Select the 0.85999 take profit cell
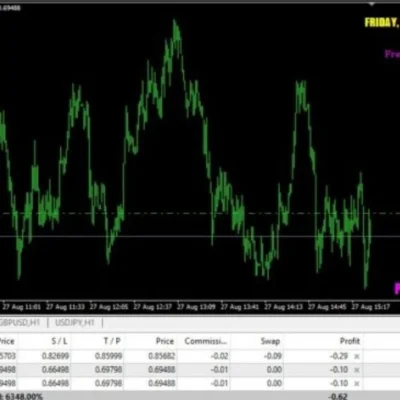 pos(109,356)
